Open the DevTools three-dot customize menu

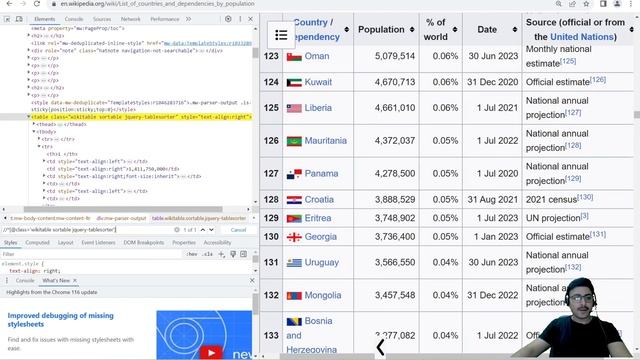click(x=240, y=19)
